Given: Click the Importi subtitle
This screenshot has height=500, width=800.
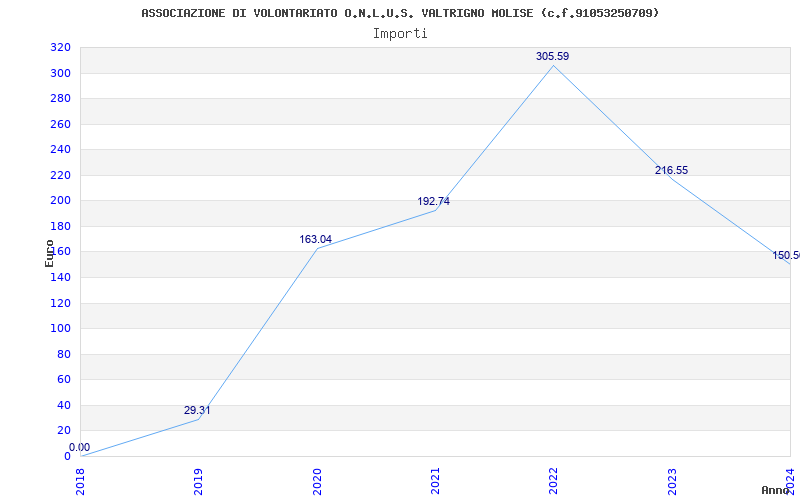Looking at the screenshot, I should coord(400,34).
